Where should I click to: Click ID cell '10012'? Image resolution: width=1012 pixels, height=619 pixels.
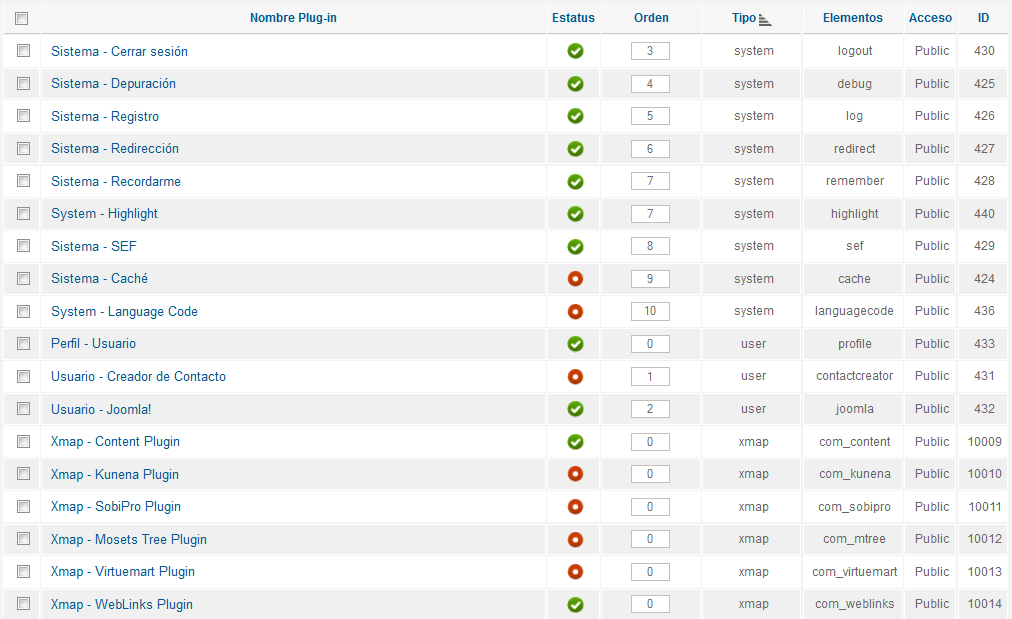click(984, 539)
